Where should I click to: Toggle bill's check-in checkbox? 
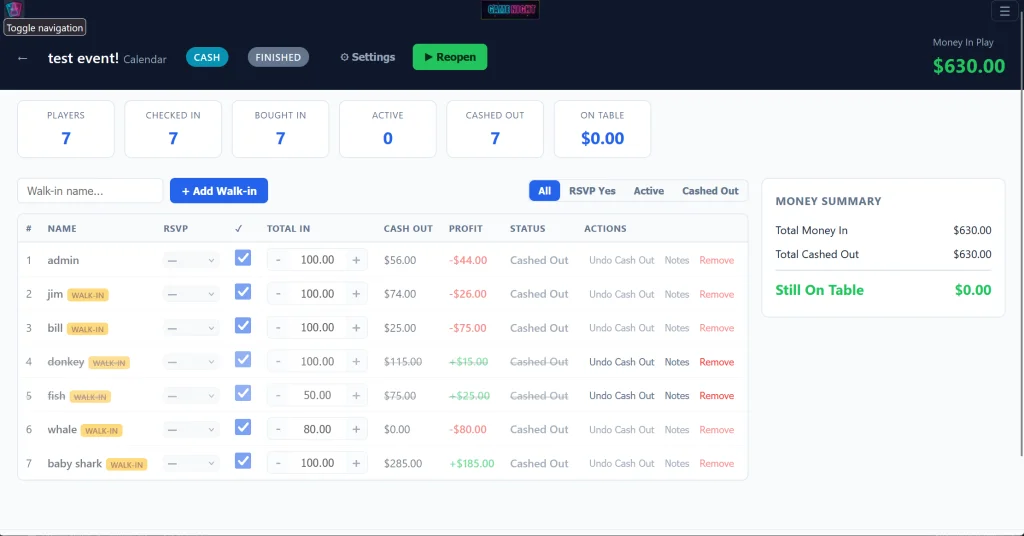tap(243, 326)
